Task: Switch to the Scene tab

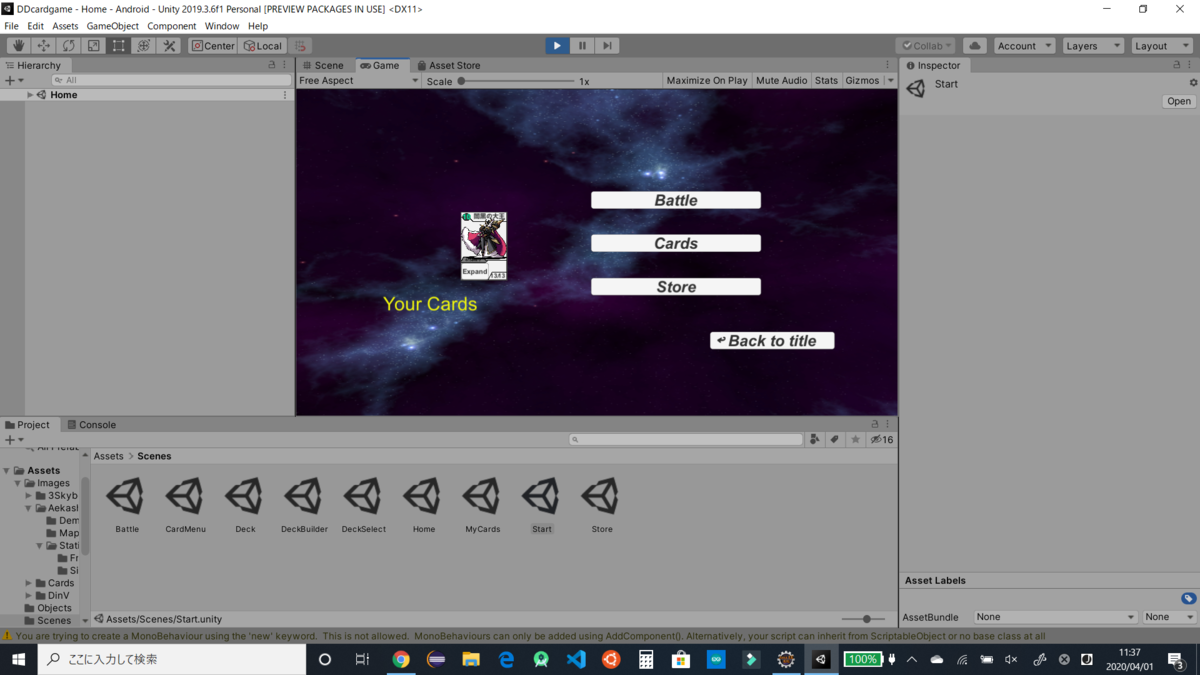Action: 323,65
